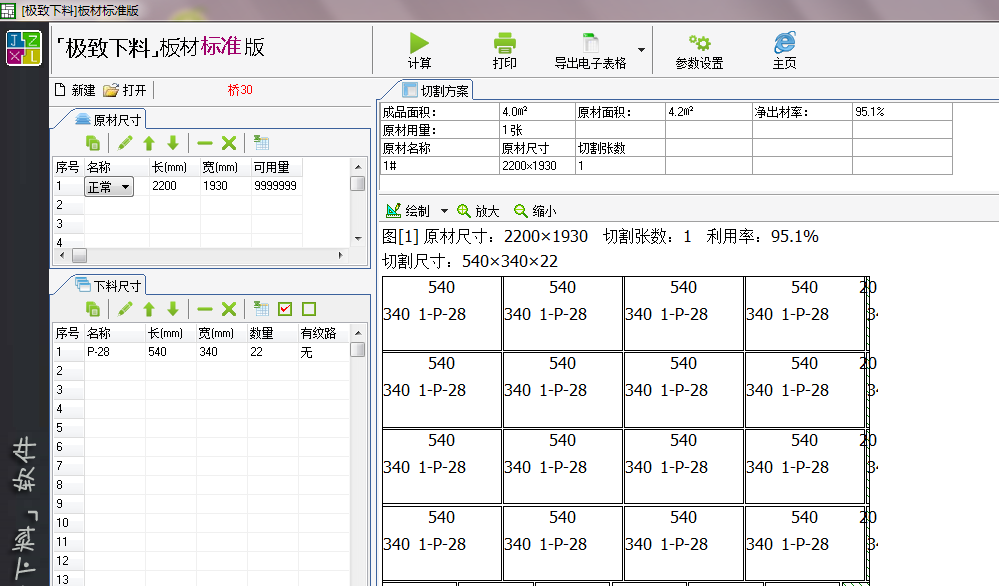This screenshot has height=586, width=999.
Task: Click the available quantity cell 9999999
Action: pyautogui.click(x=277, y=186)
